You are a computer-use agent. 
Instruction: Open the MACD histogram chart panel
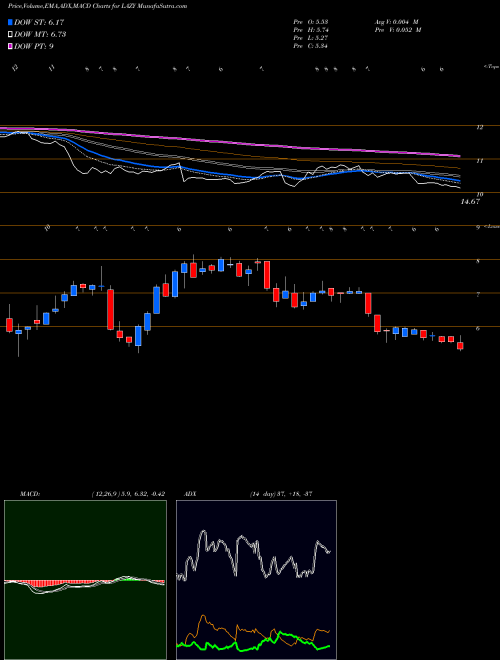(x=85, y=580)
